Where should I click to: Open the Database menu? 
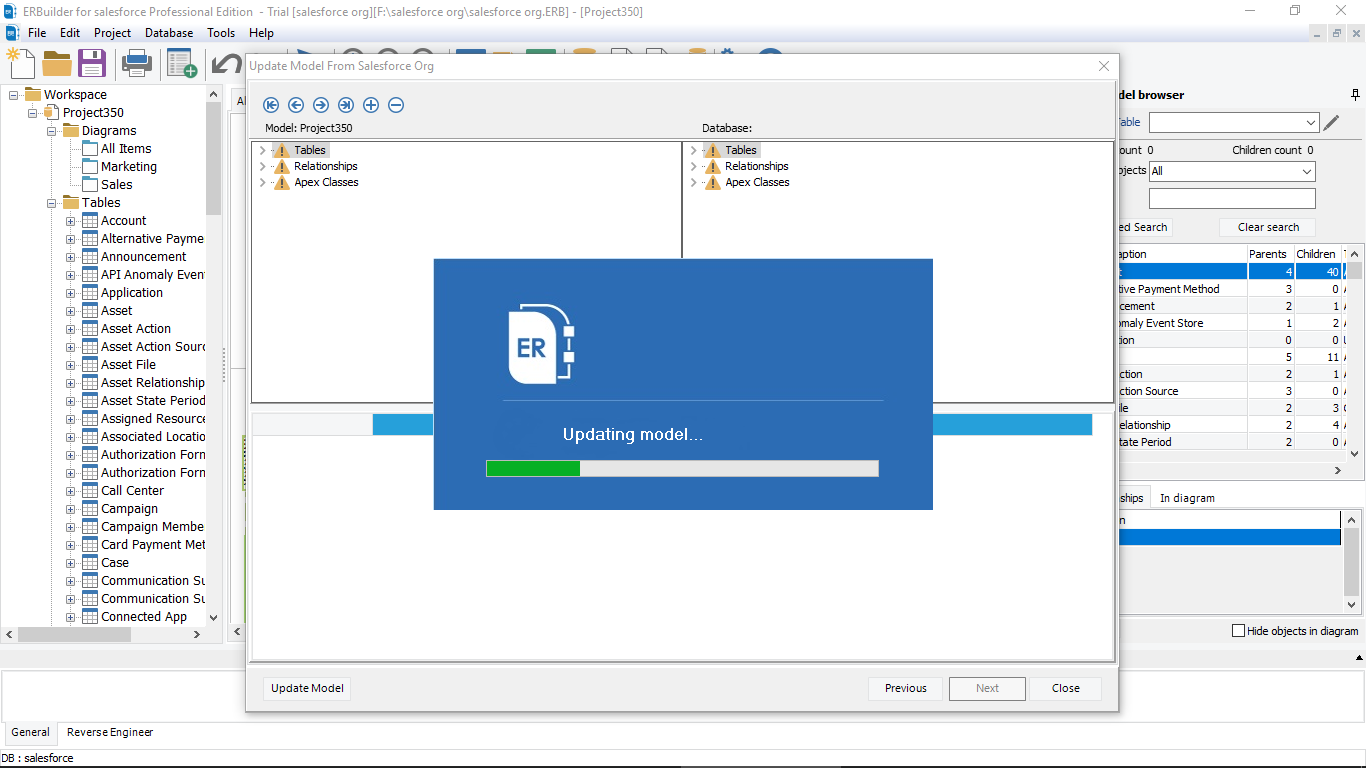point(169,33)
